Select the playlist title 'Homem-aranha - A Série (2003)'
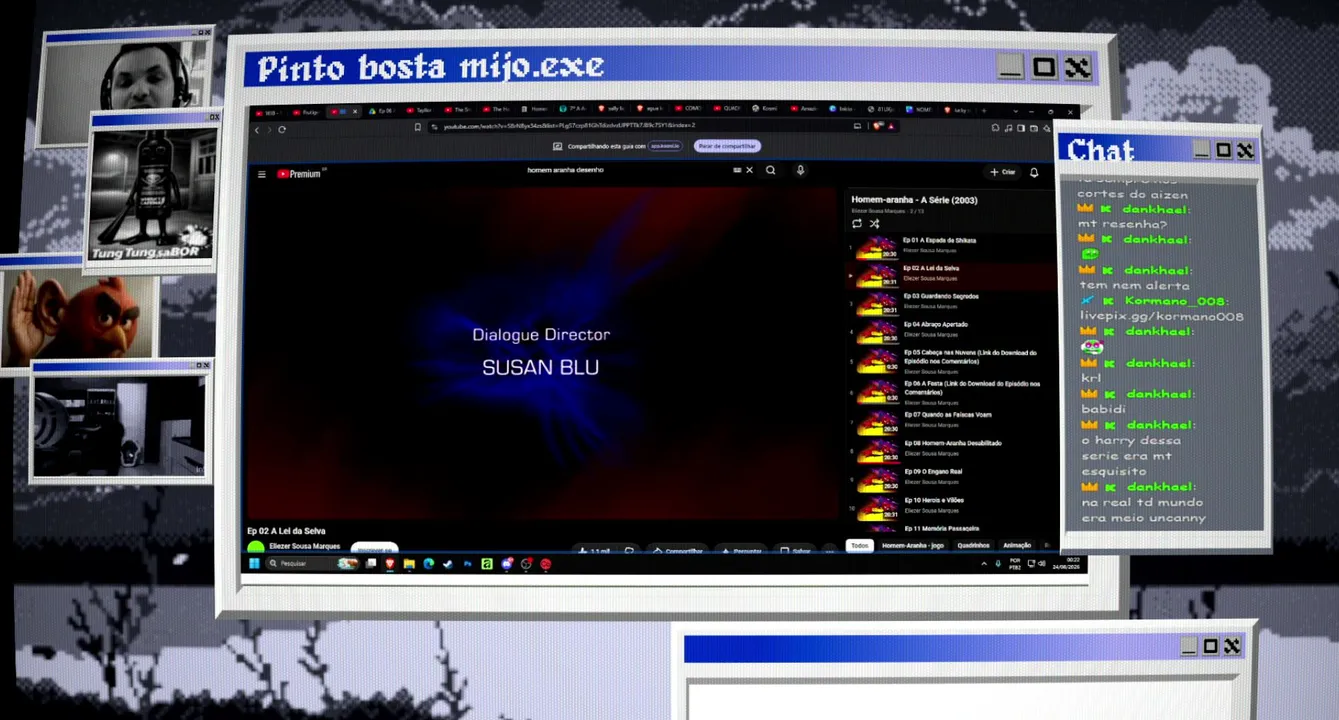Screen dimensions: 1339x720 (x=914, y=200)
